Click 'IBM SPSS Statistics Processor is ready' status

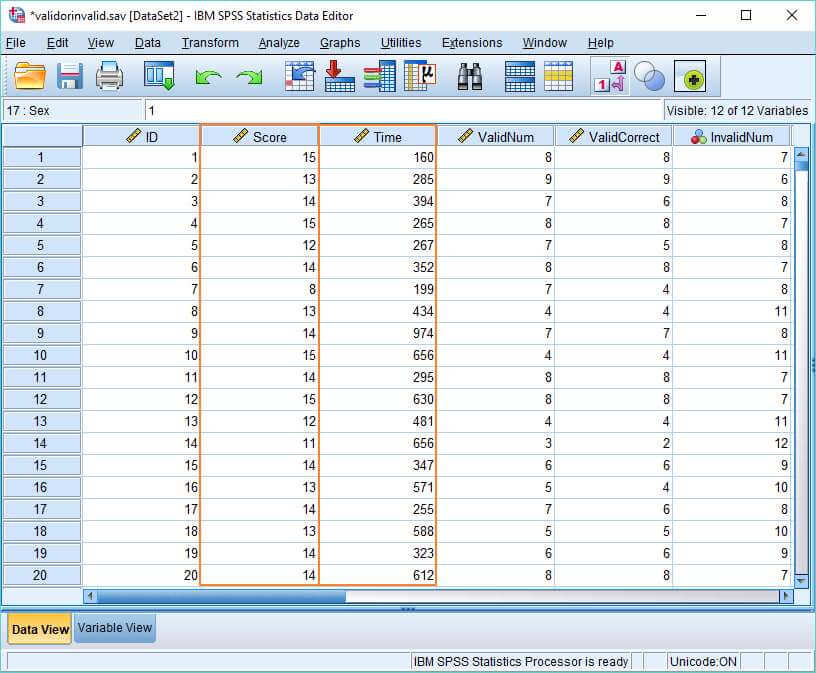(x=520, y=662)
